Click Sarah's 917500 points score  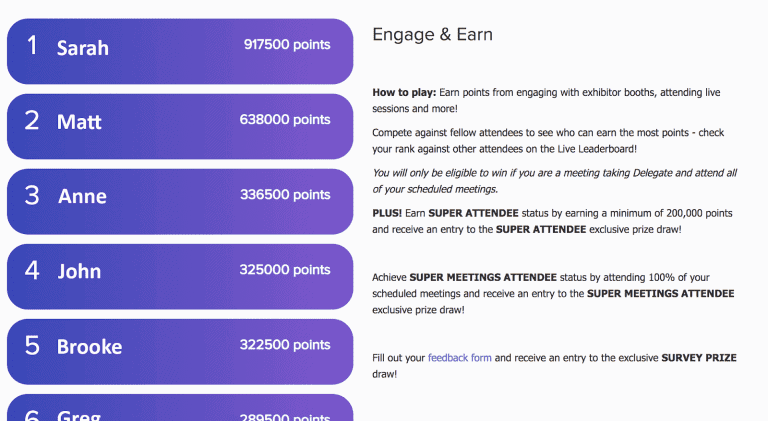(286, 45)
